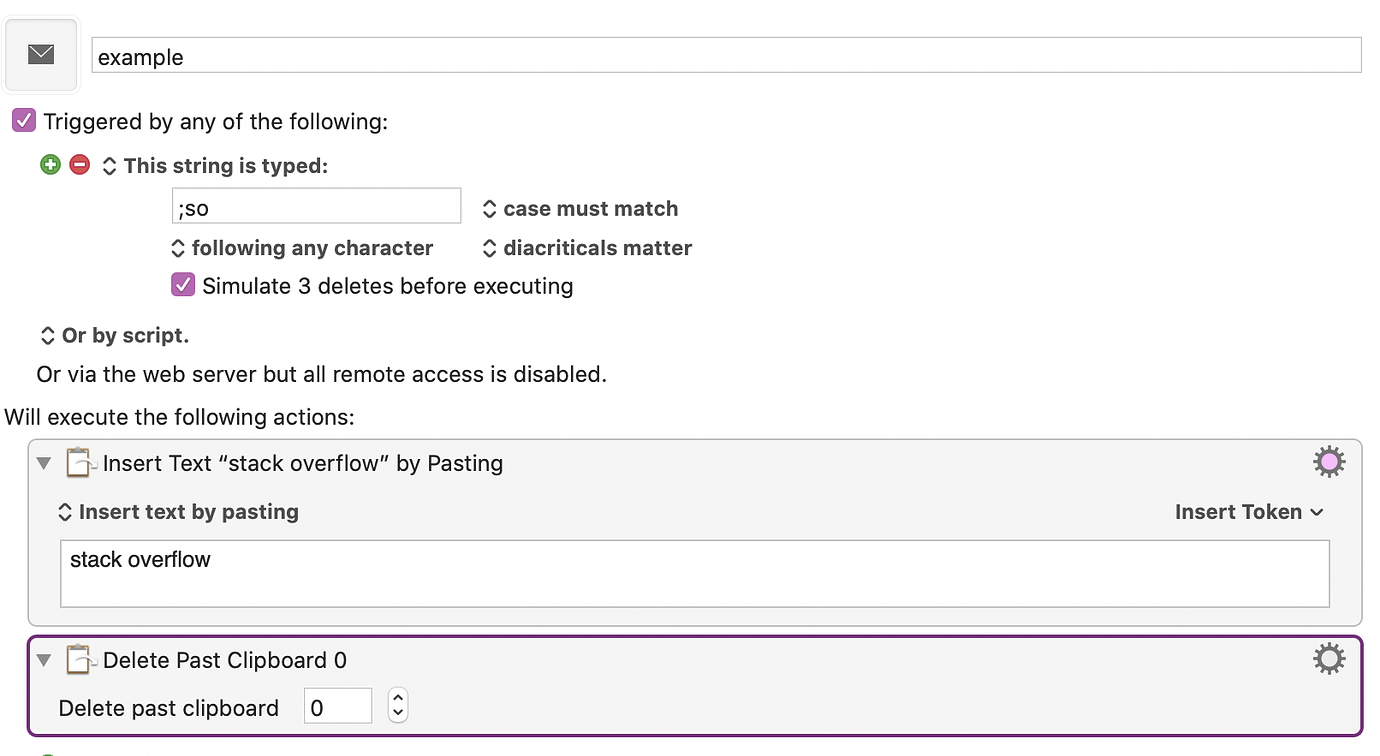
Task: Open the case must match dropdown
Action: [x=580, y=208]
